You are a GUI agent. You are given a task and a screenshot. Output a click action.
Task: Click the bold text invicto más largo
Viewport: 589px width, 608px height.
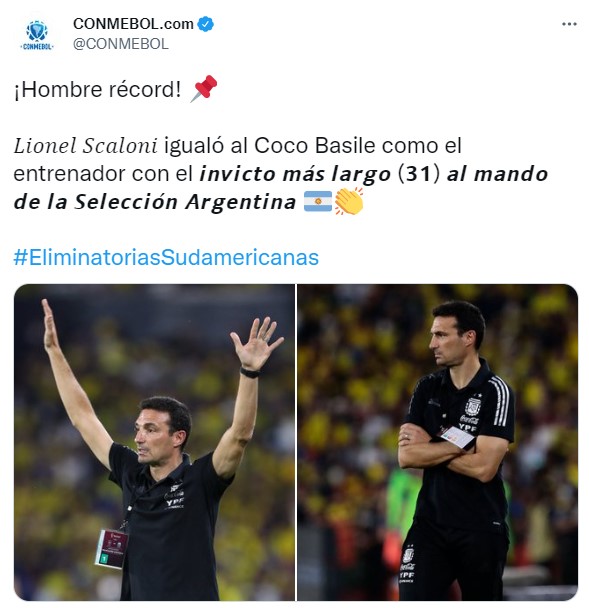pyautogui.click(x=295, y=174)
